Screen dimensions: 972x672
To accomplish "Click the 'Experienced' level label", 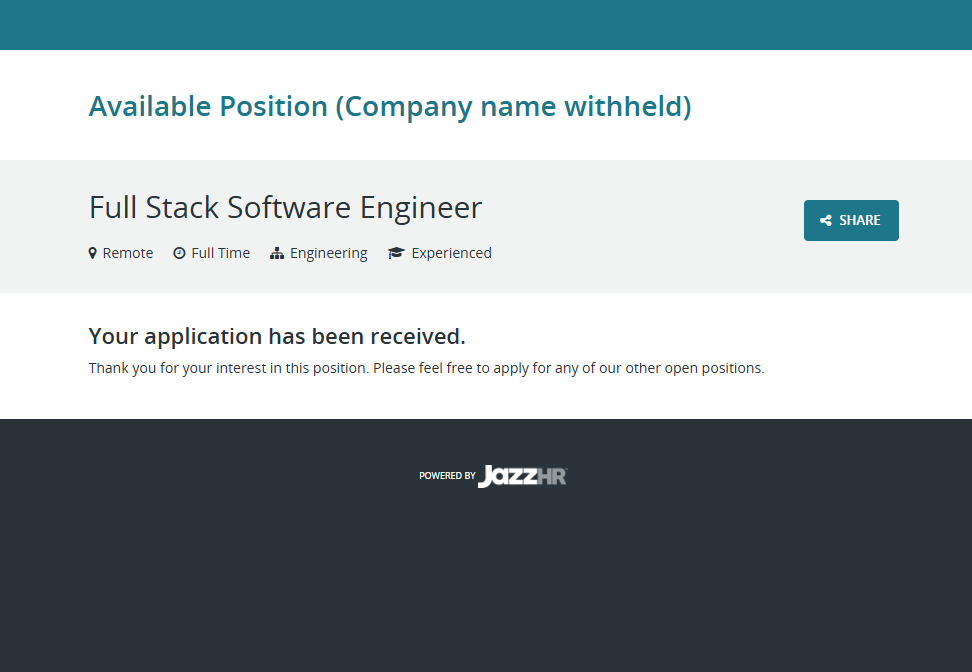I will click(451, 253).
